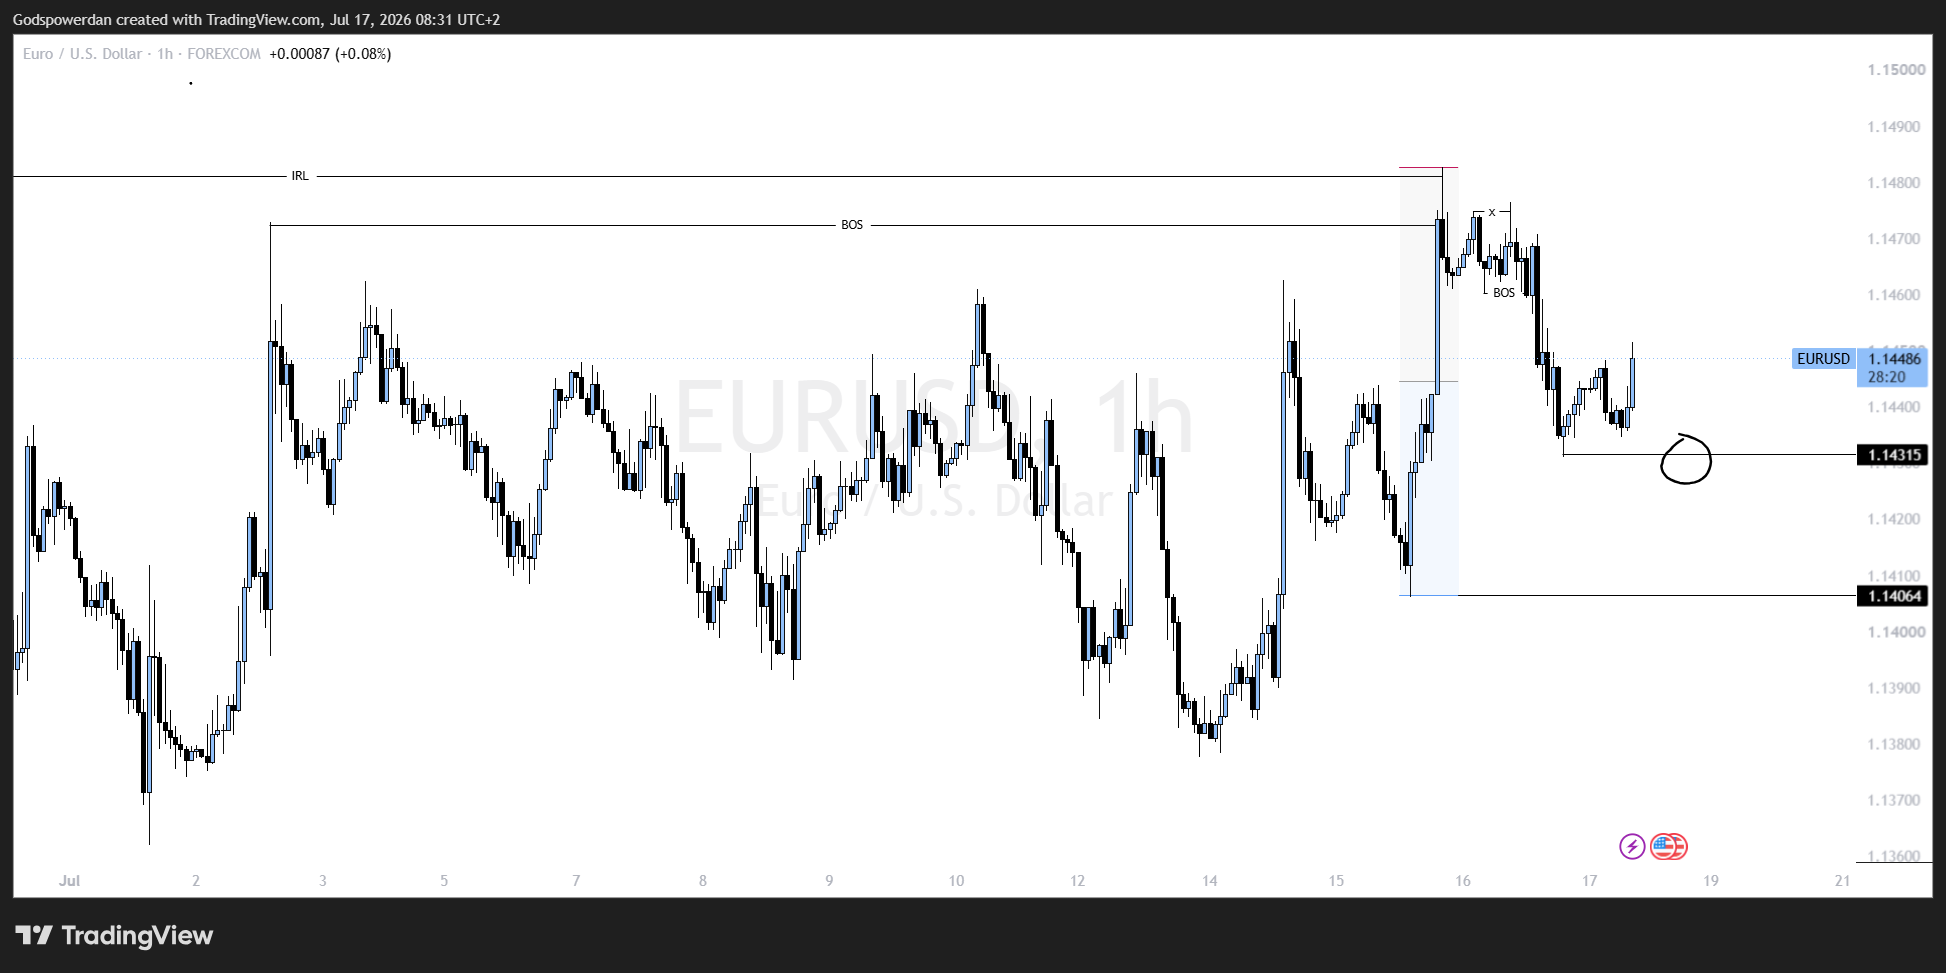Click the TradingView logo at bottom left
The width and height of the screenshot is (1946, 973).
tap(114, 936)
